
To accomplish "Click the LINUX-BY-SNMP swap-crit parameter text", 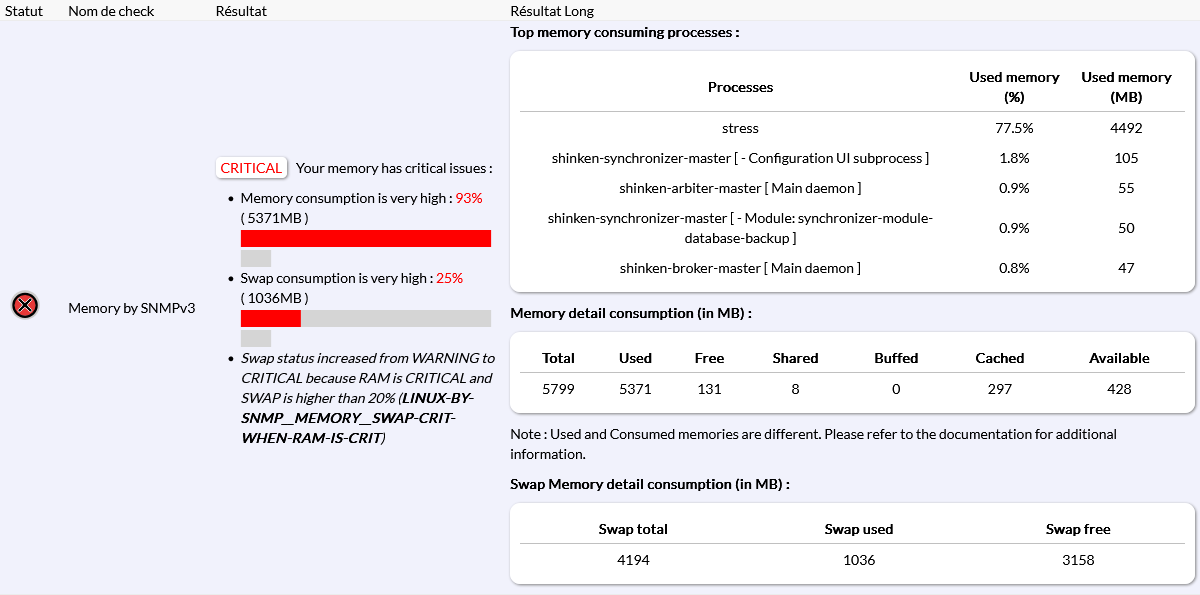I will [x=348, y=418].
